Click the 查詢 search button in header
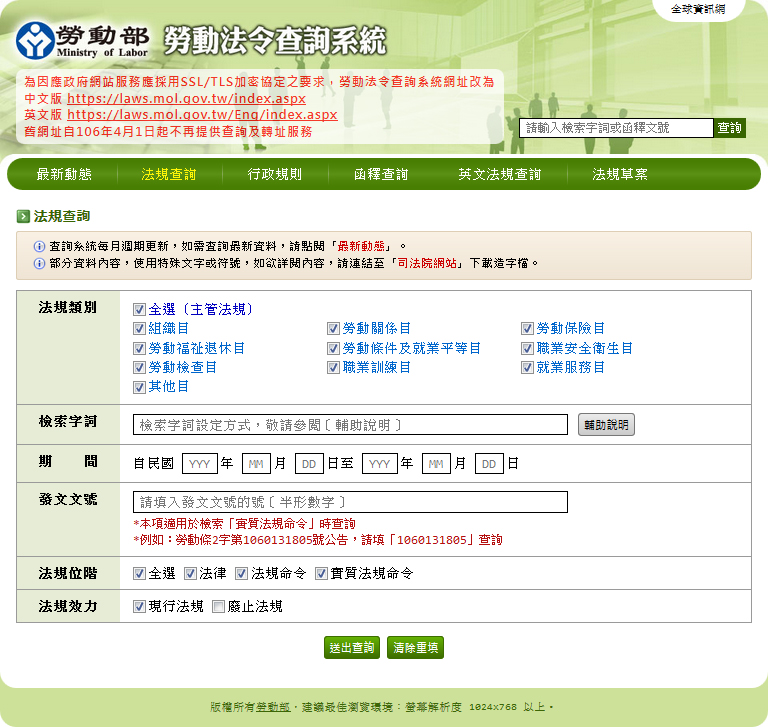Screen dimensions: 768x727 729,128
